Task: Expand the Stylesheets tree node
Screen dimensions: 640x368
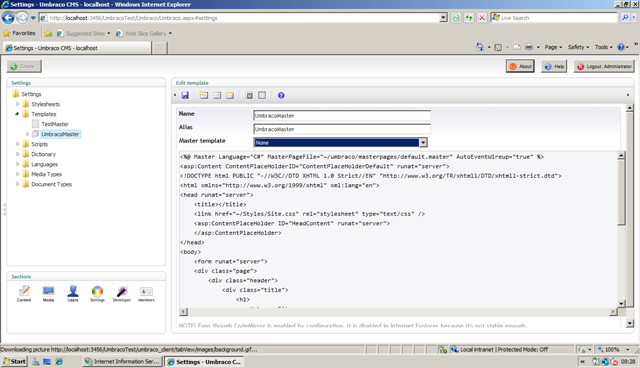Action: coord(18,104)
